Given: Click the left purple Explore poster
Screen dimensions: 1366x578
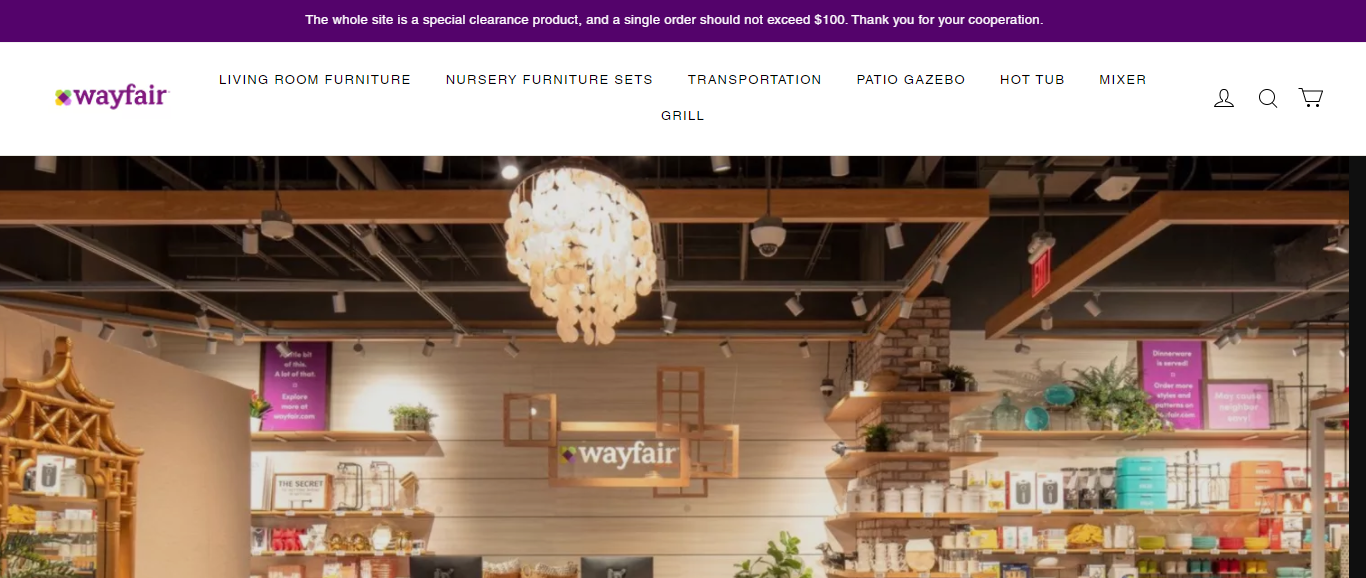Looking at the screenshot, I should tap(294, 386).
